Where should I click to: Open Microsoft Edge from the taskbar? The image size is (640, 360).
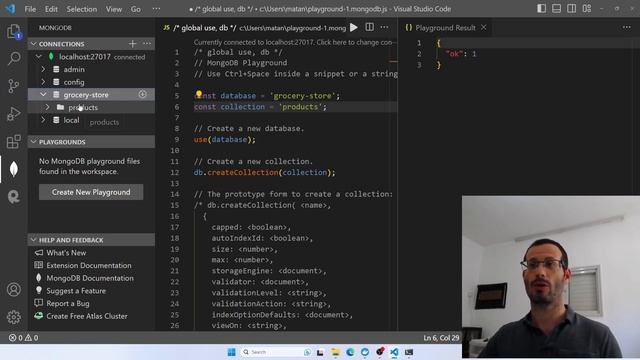(350, 352)
